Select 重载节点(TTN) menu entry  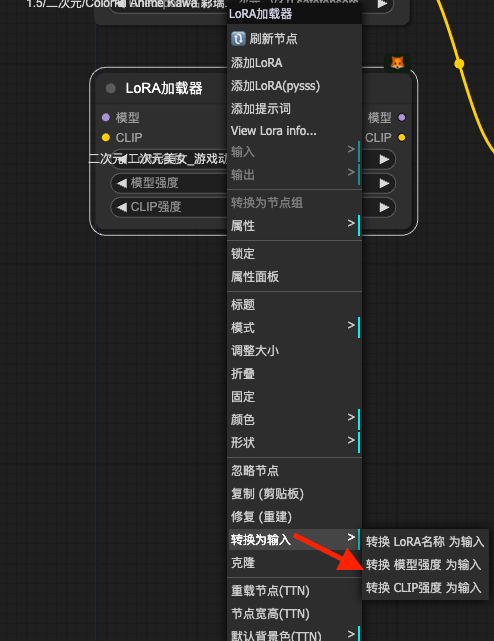point(294,591)
